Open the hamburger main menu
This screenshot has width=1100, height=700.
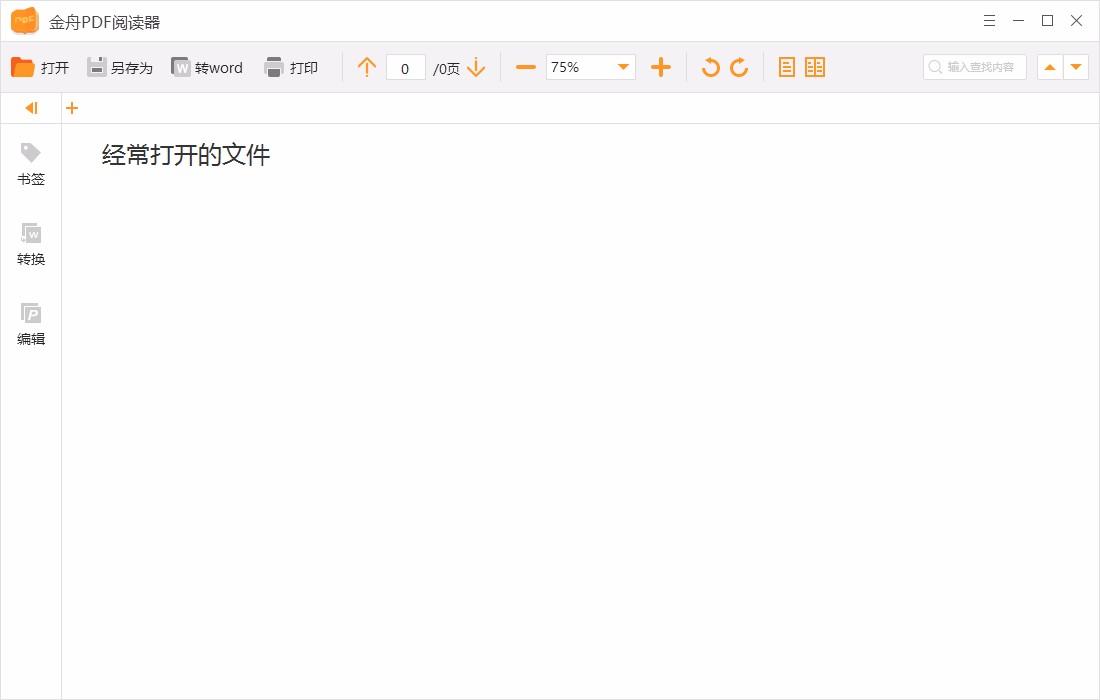coord(989,20)
